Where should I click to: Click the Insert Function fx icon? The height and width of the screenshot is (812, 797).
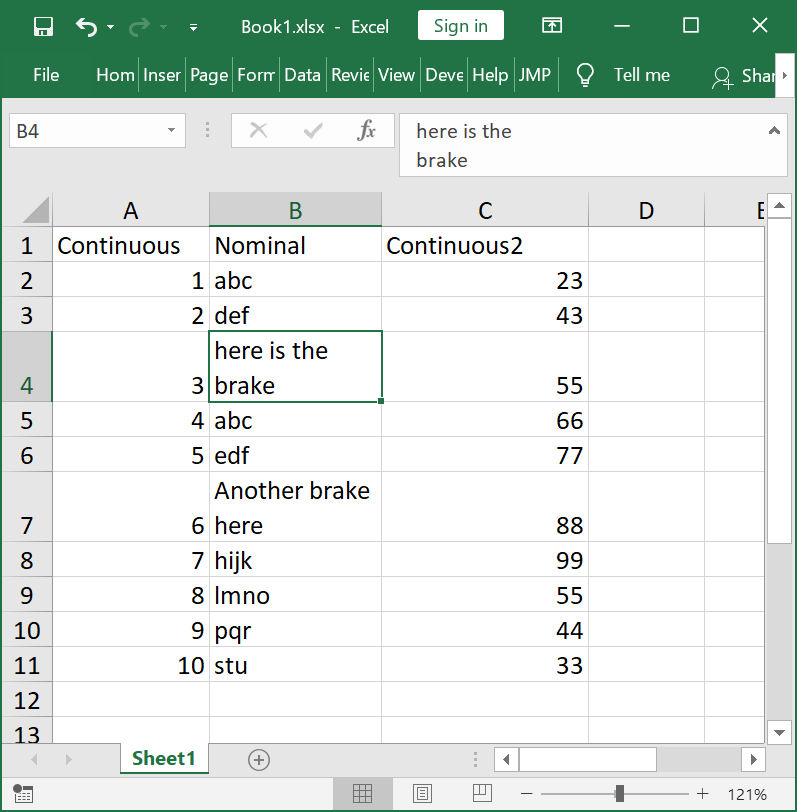(x=367, y=130)
